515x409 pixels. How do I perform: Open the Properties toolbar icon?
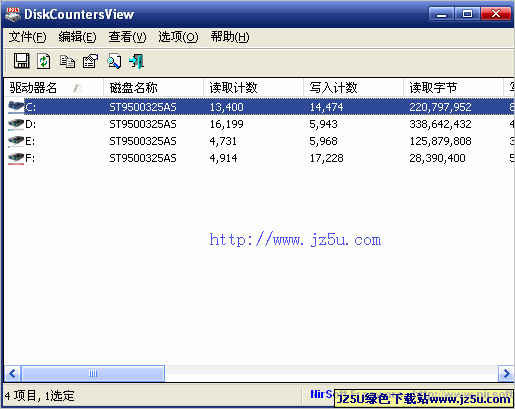coord(90,61)
